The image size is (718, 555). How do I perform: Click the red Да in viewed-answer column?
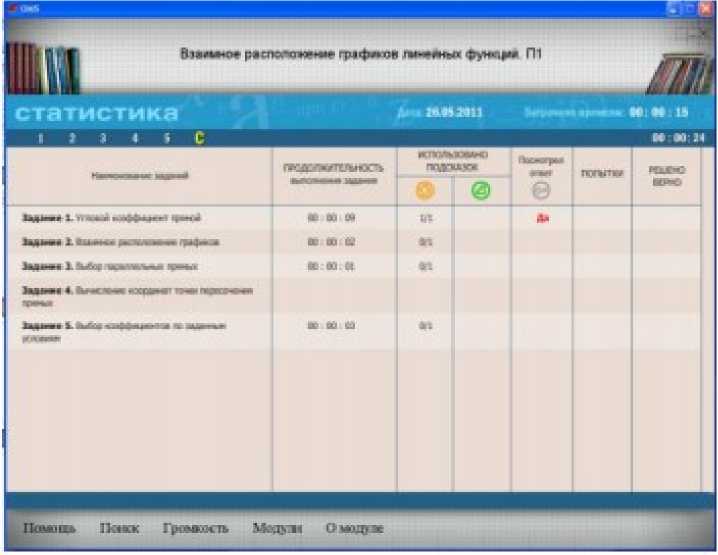[543, 218]
